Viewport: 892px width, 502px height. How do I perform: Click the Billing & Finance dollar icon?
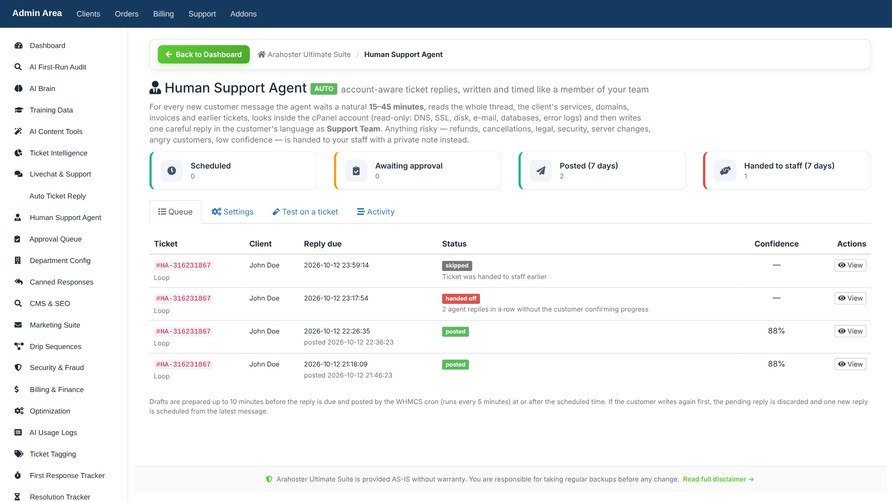click(17, 389)
